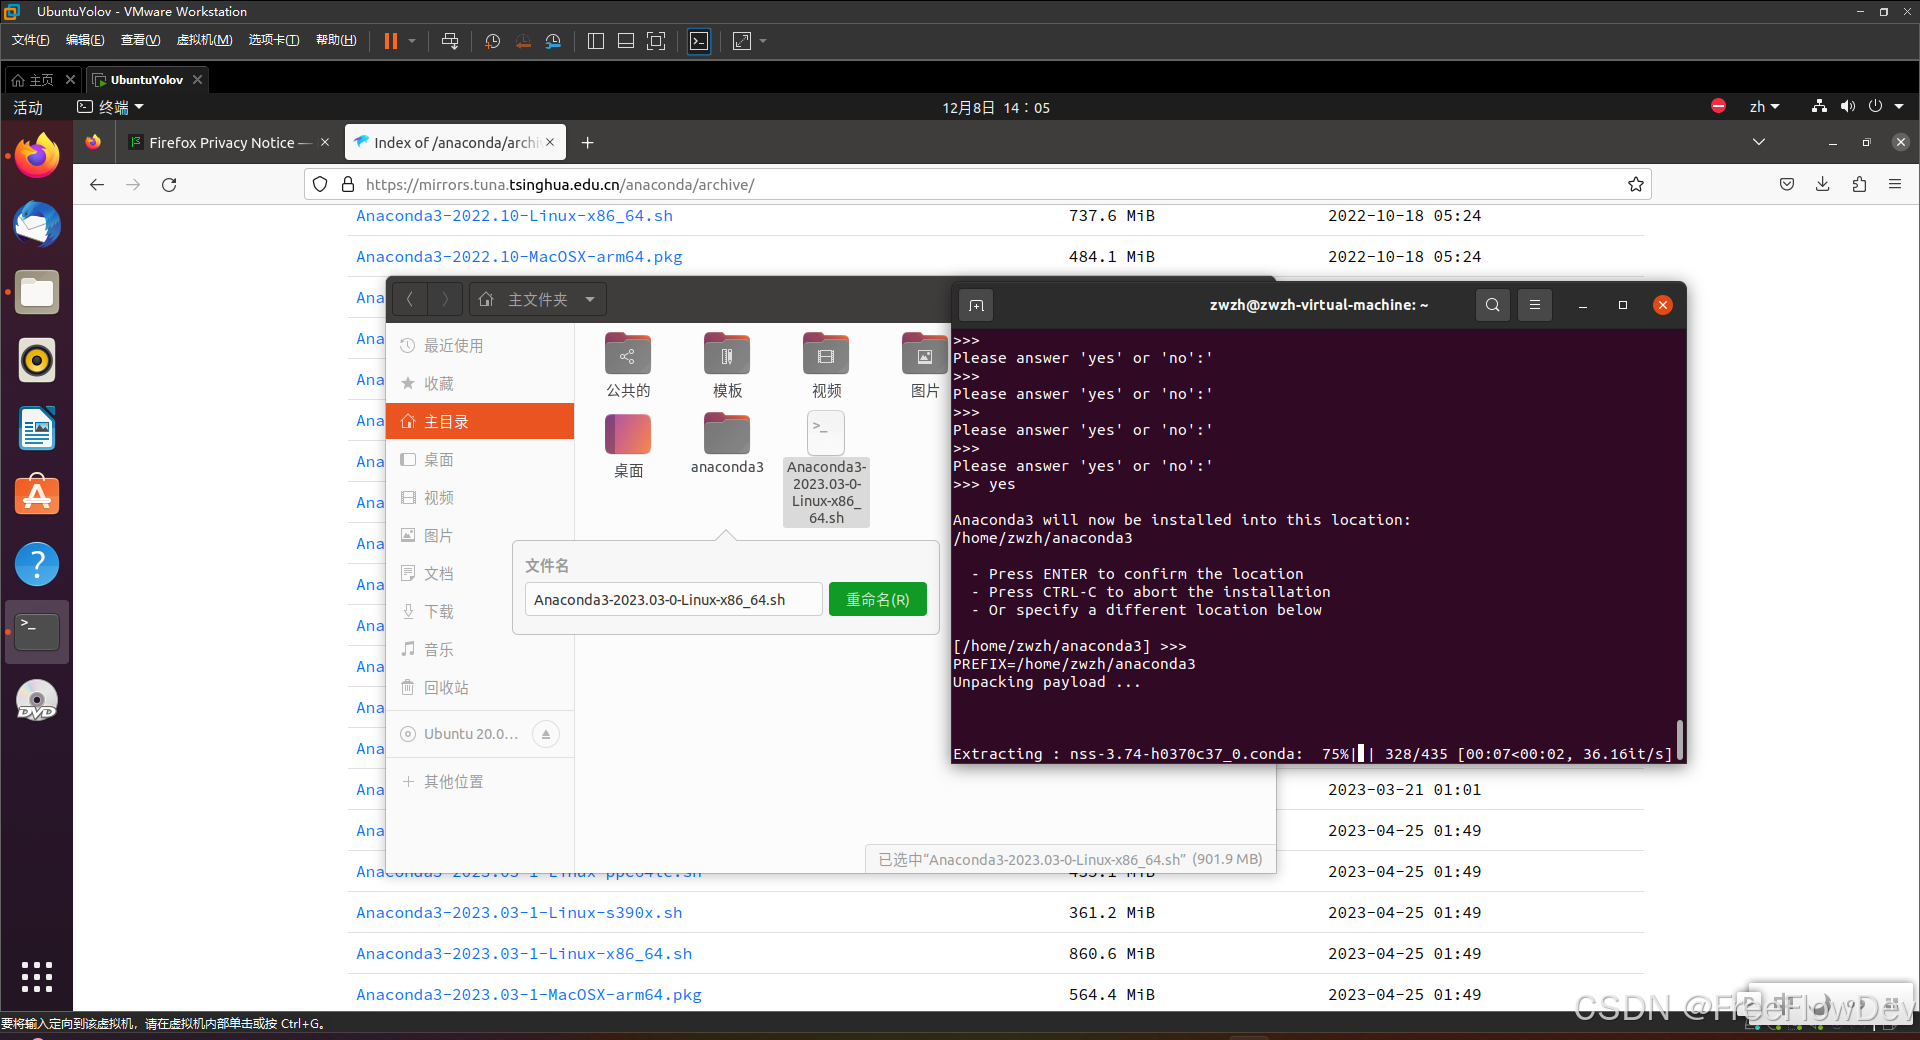
Task: Bookmark page via the star icon
Action: coord(1636,184)
